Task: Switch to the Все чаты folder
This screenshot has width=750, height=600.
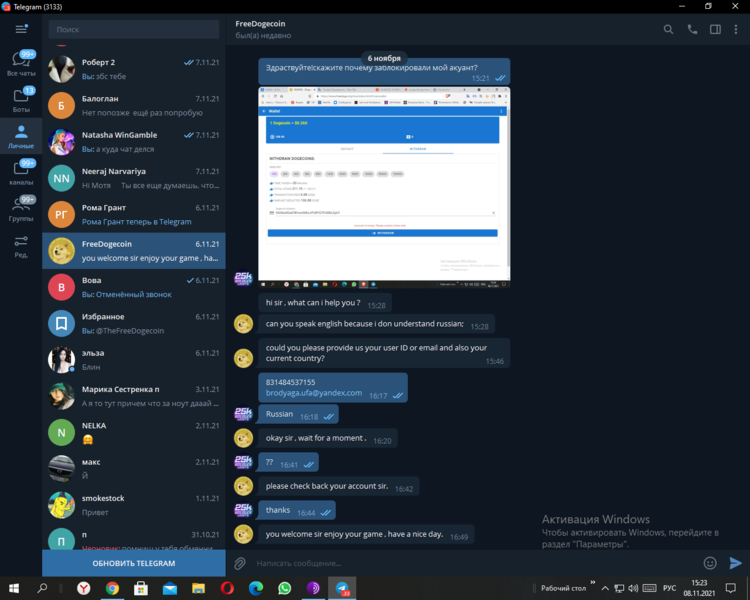Action: [21, 65]
